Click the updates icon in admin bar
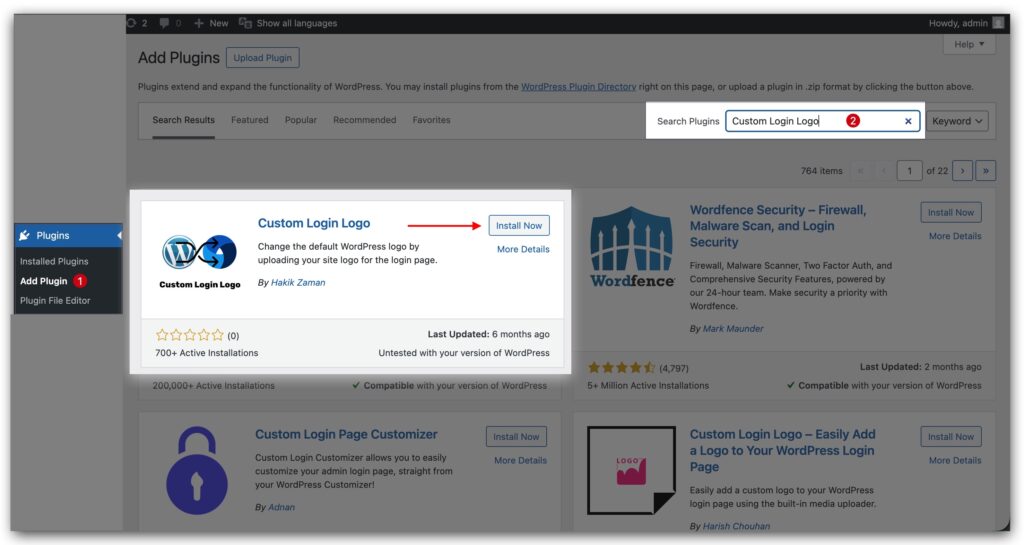 (132, 23)
